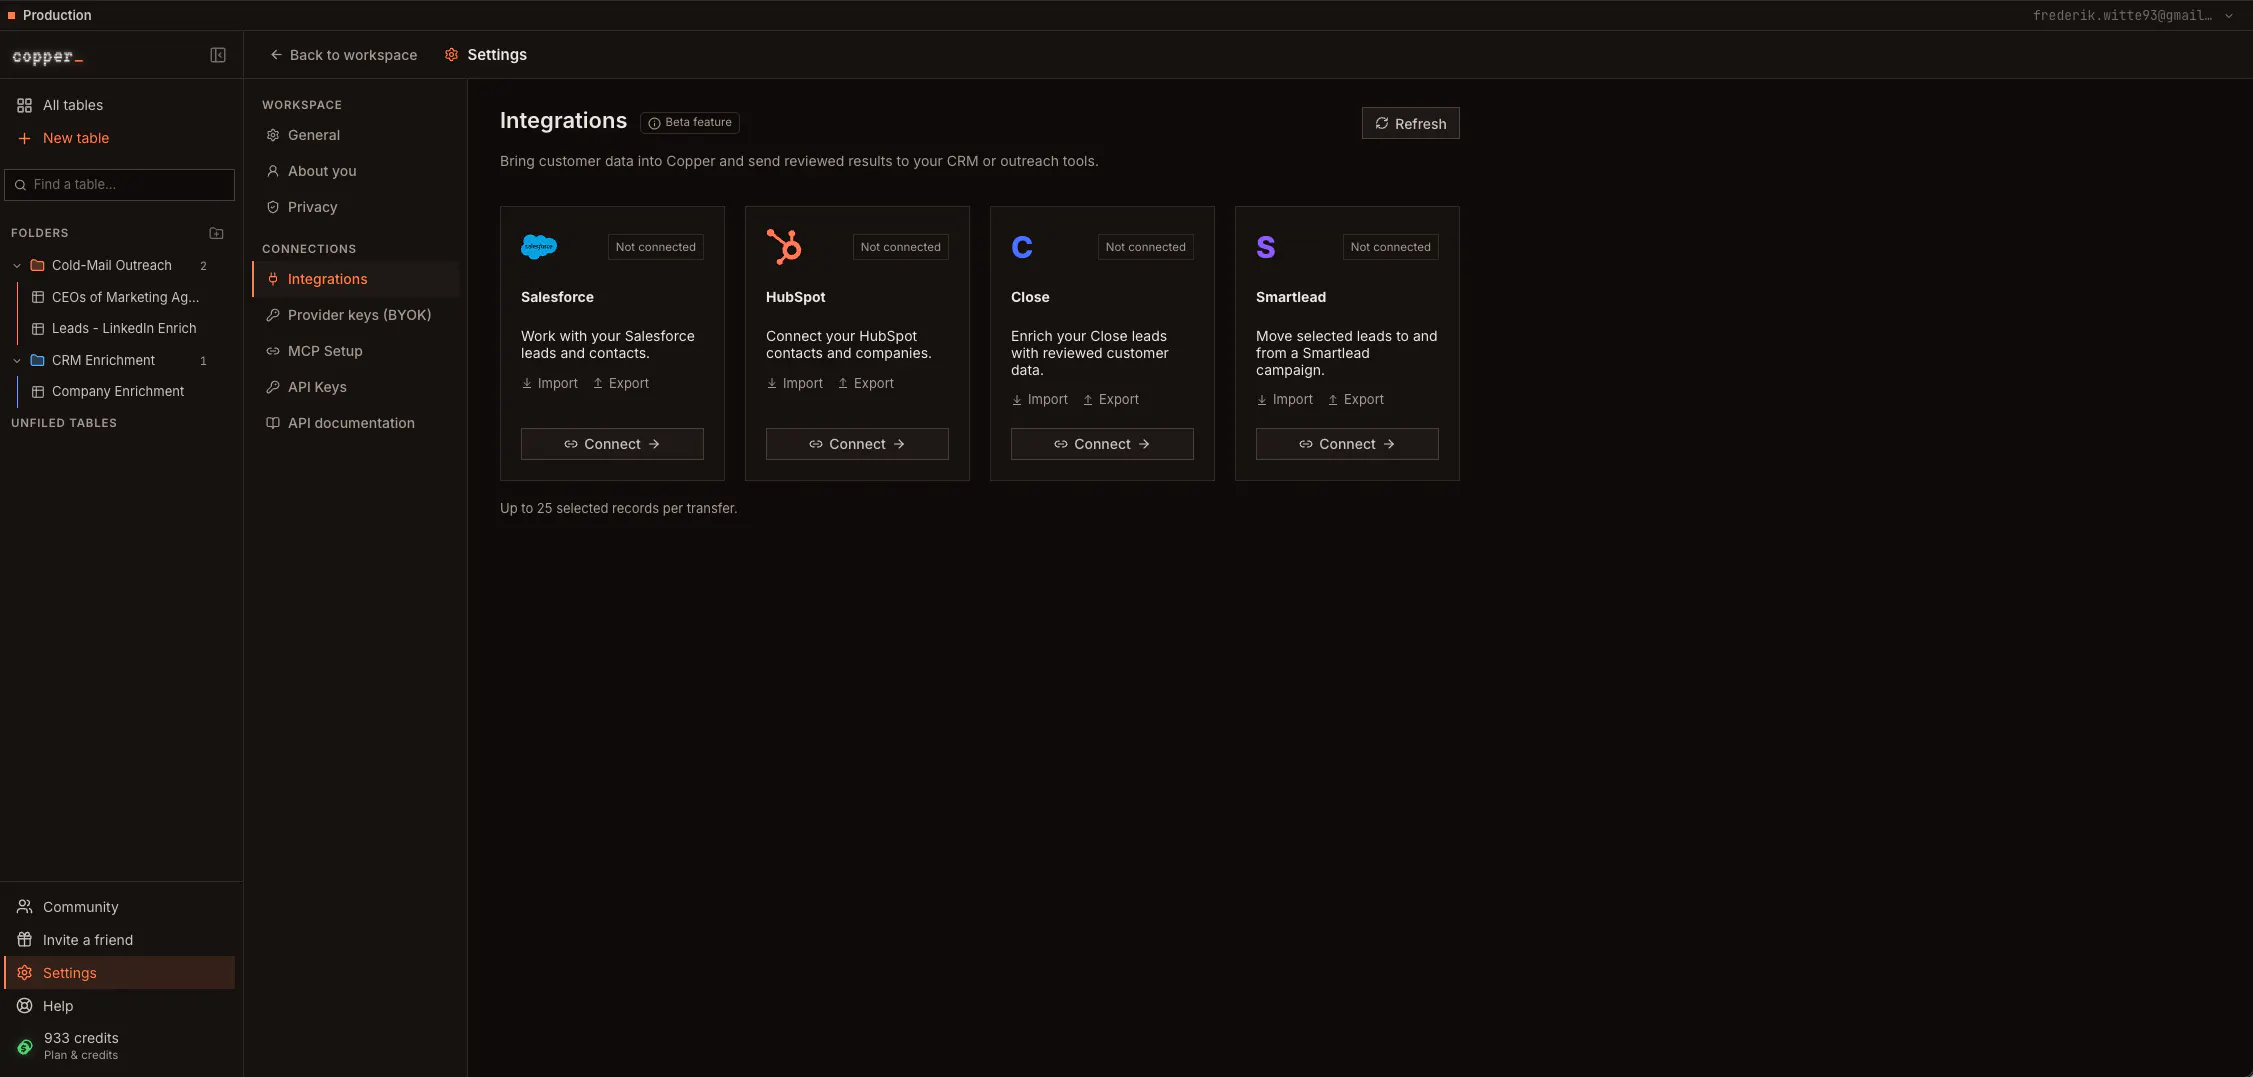
Task: Click the About you person icon
Action: pyautogui.click(x=273, y=171)
